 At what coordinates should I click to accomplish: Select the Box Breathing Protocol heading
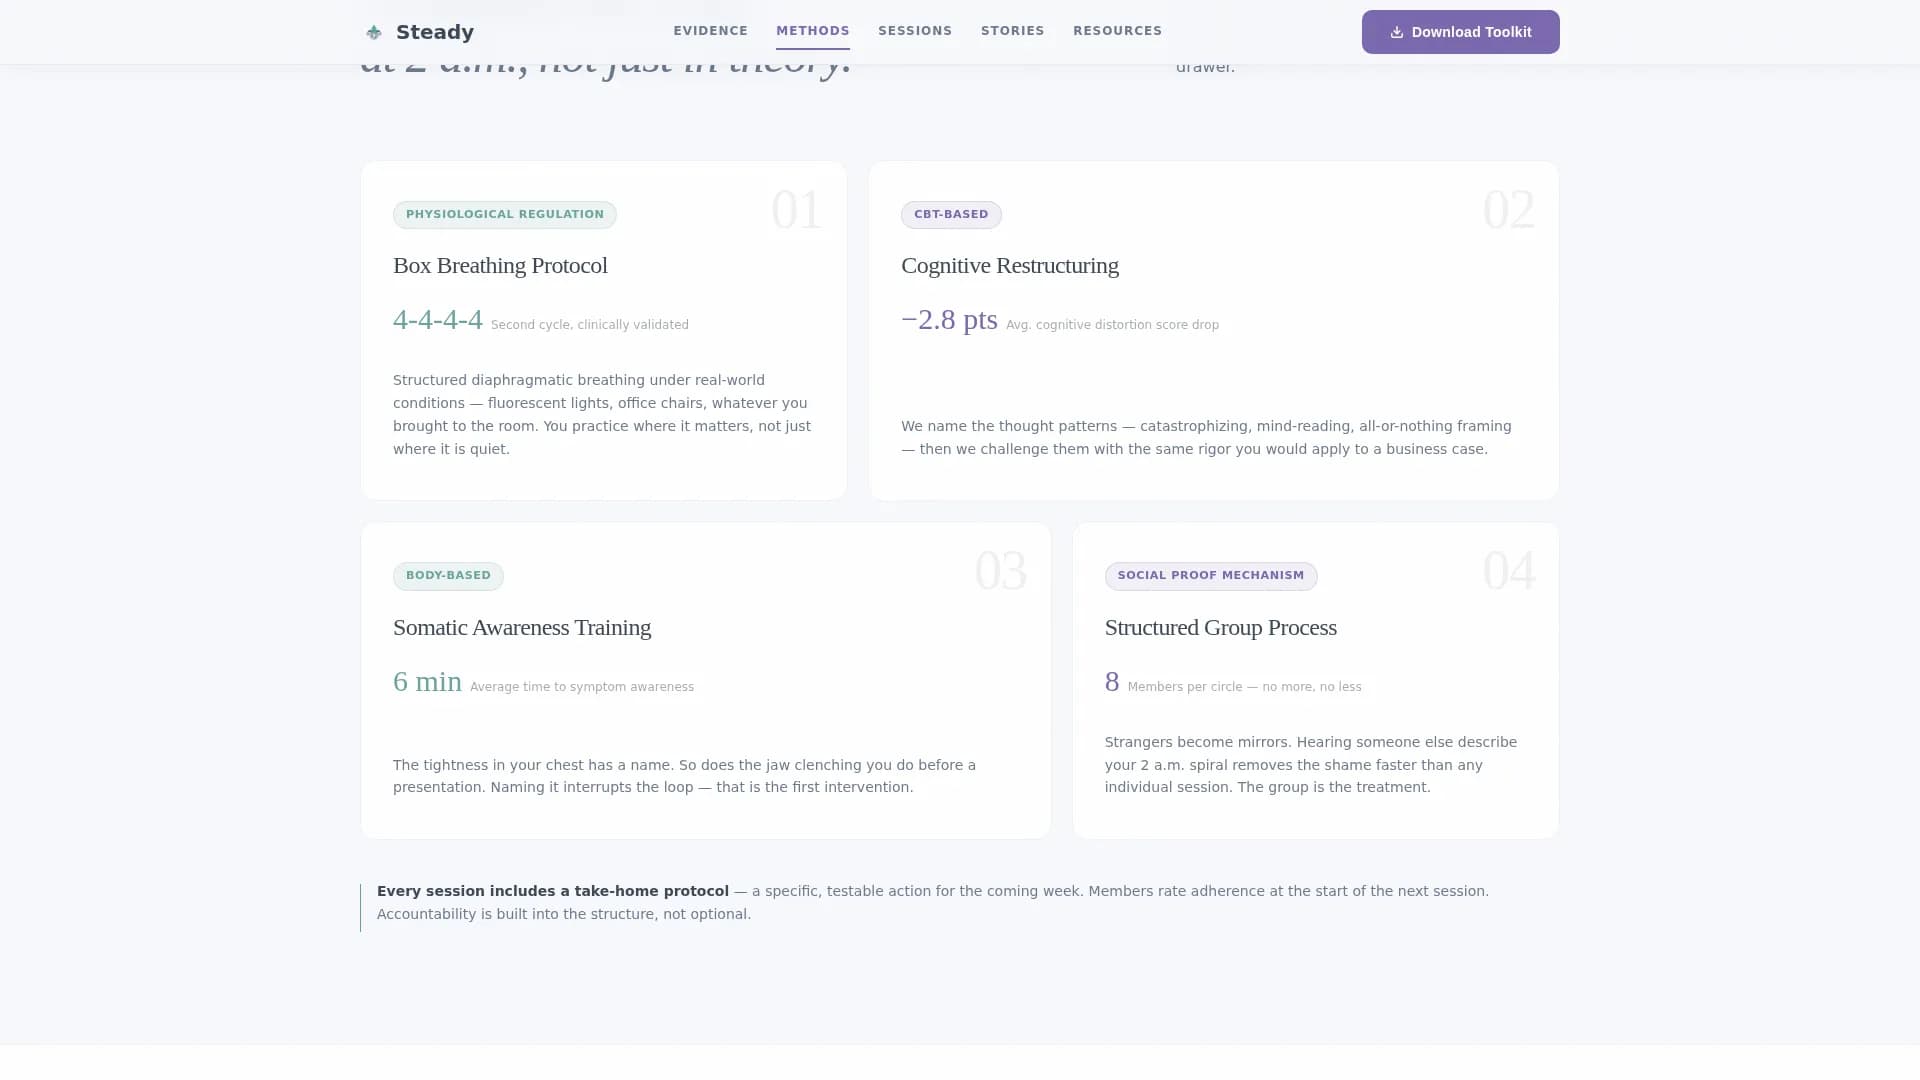click(x=500, y=266)
